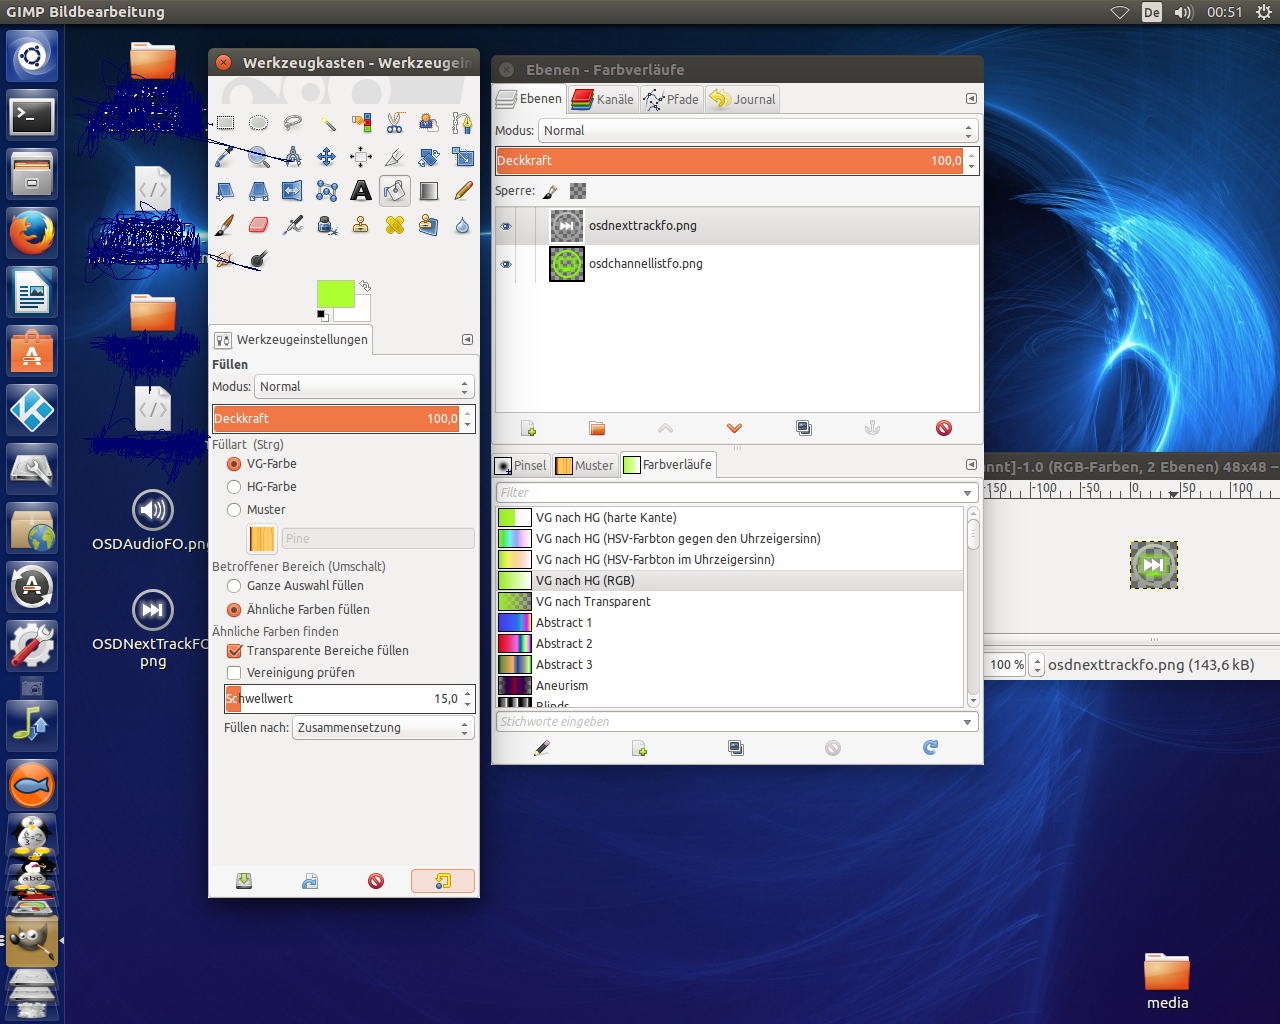
Task: Select the Ebenen tab
Action: (x=530, y=99)
